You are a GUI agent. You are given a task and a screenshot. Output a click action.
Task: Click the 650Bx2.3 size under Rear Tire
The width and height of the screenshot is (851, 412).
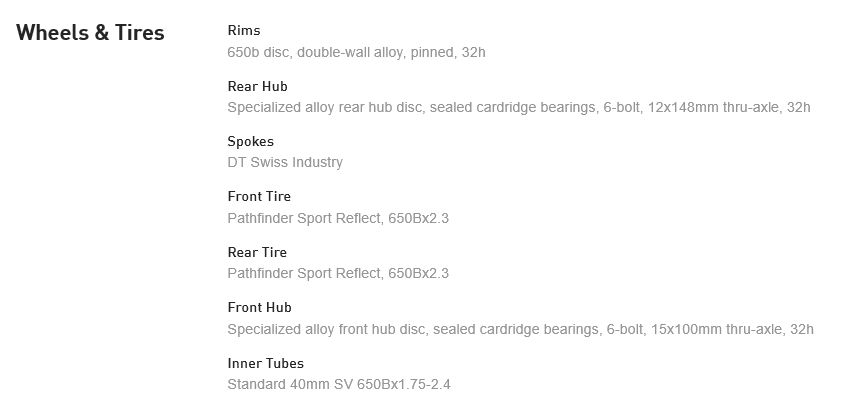[x=418, y=273]
